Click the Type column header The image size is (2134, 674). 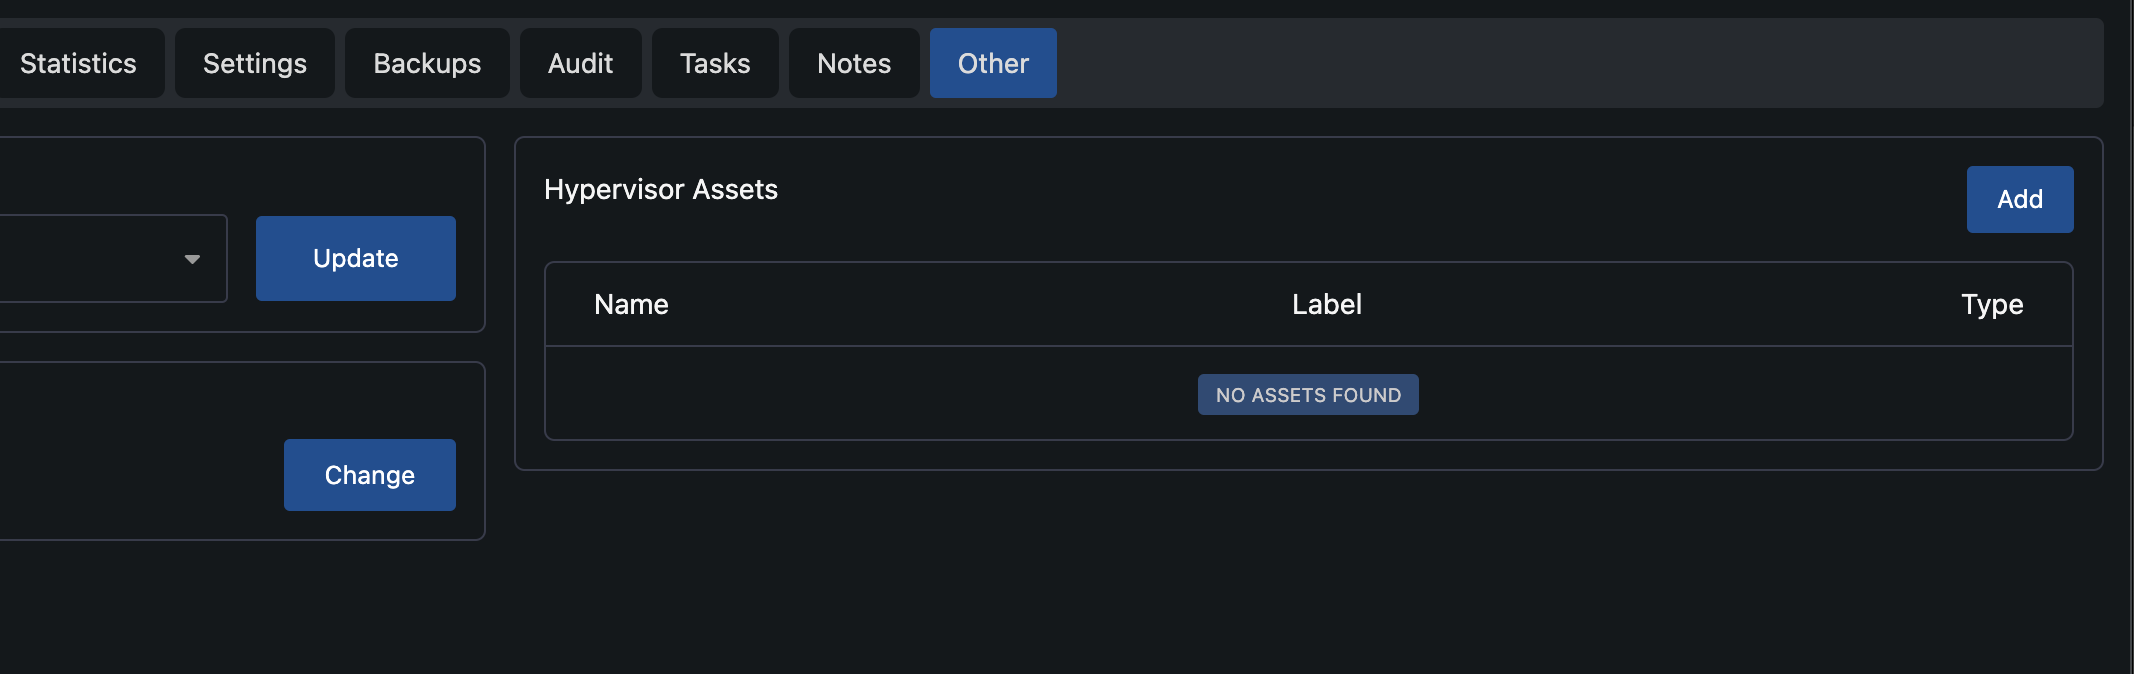(1992, 304)
